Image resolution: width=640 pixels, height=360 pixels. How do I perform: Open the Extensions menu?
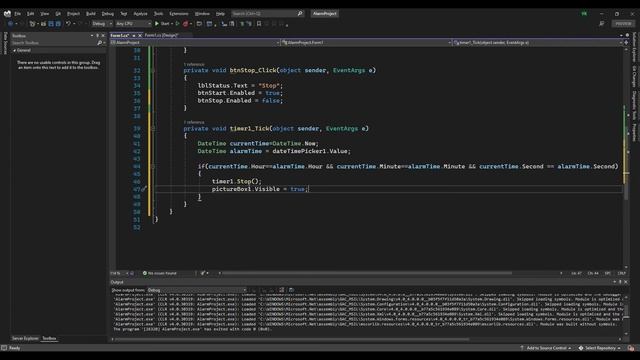pos(179,13)
